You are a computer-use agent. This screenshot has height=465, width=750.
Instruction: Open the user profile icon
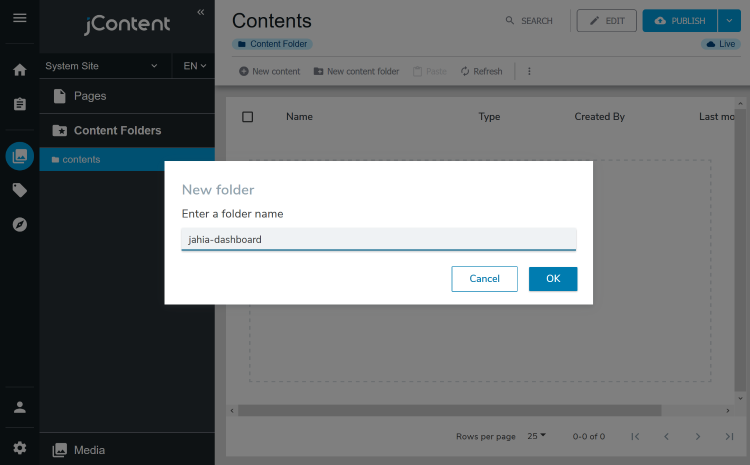(x=20, y=407)
